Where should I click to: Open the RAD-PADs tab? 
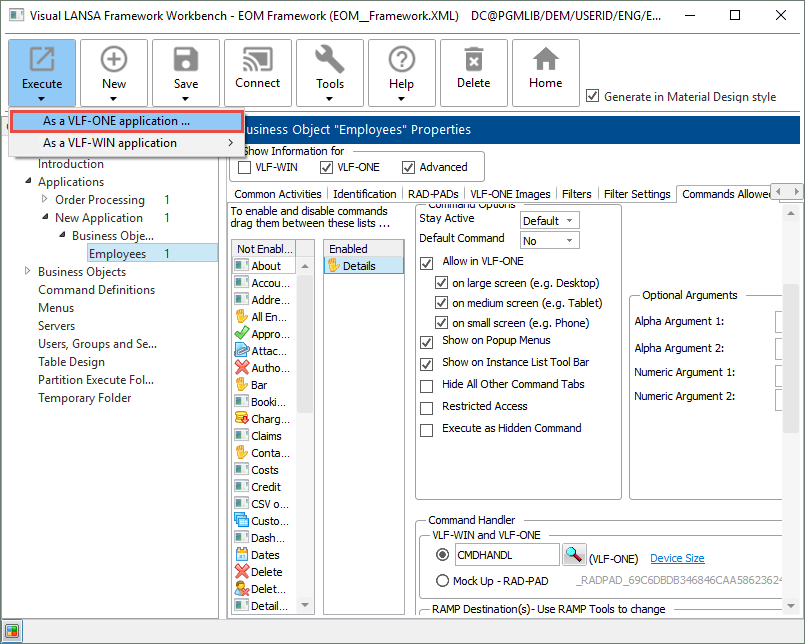(433, 194)
